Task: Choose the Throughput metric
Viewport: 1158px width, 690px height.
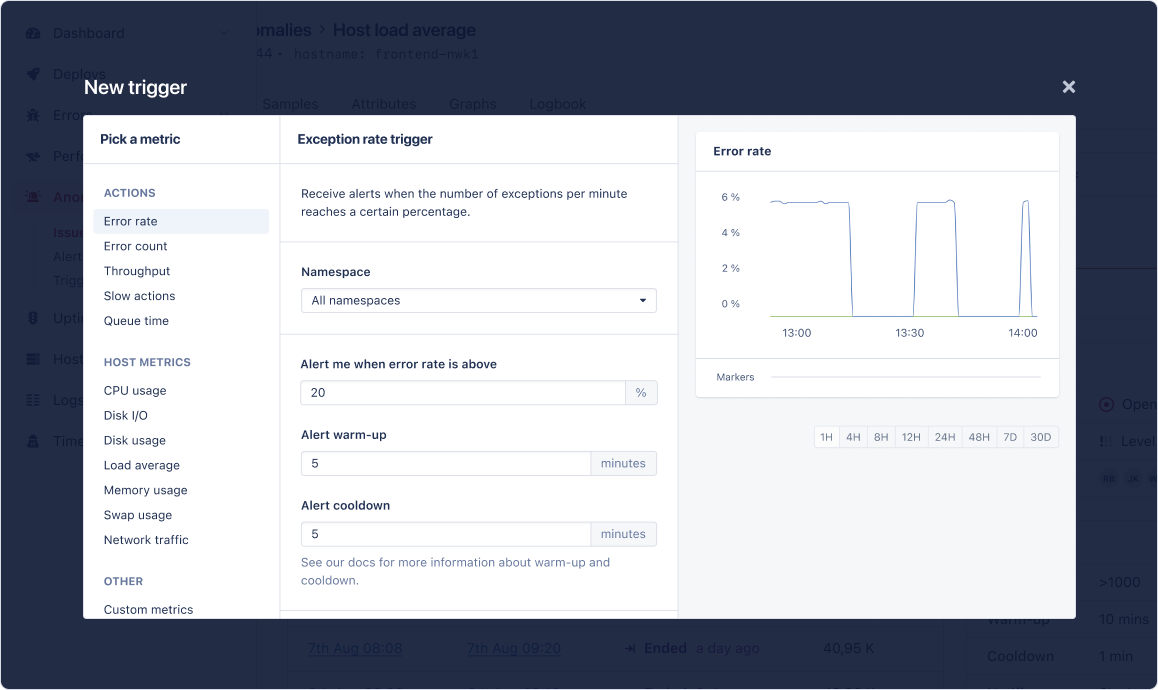Action: (137, 271)
